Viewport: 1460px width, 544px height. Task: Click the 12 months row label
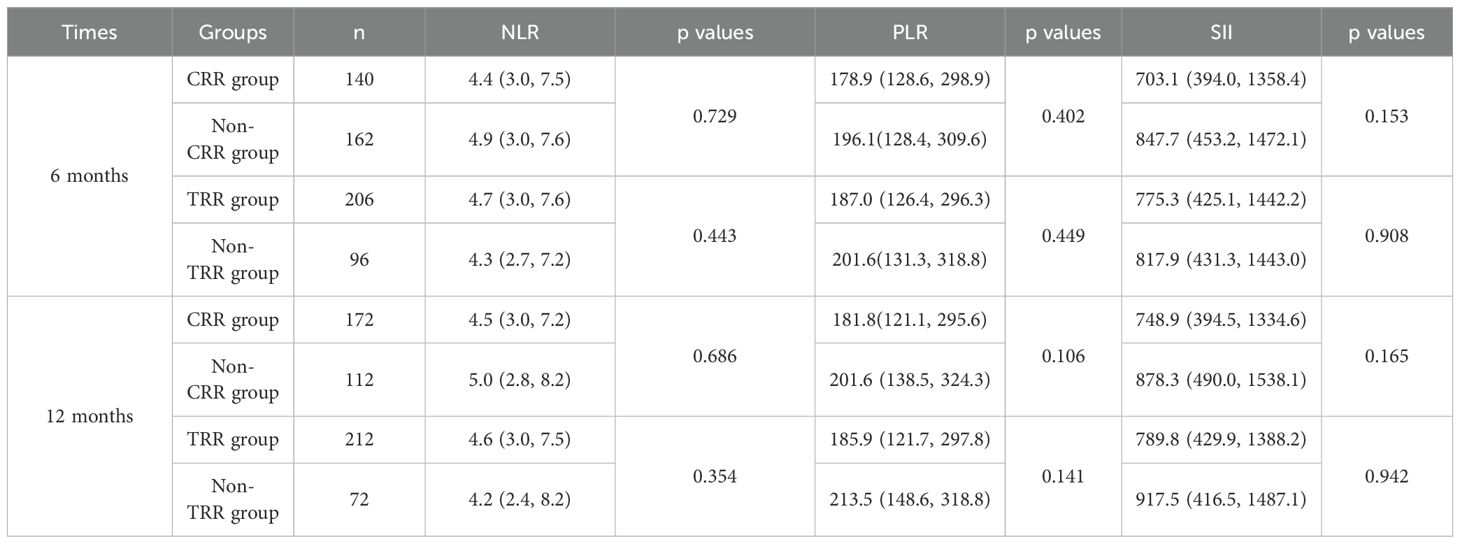tap(89, 416)
